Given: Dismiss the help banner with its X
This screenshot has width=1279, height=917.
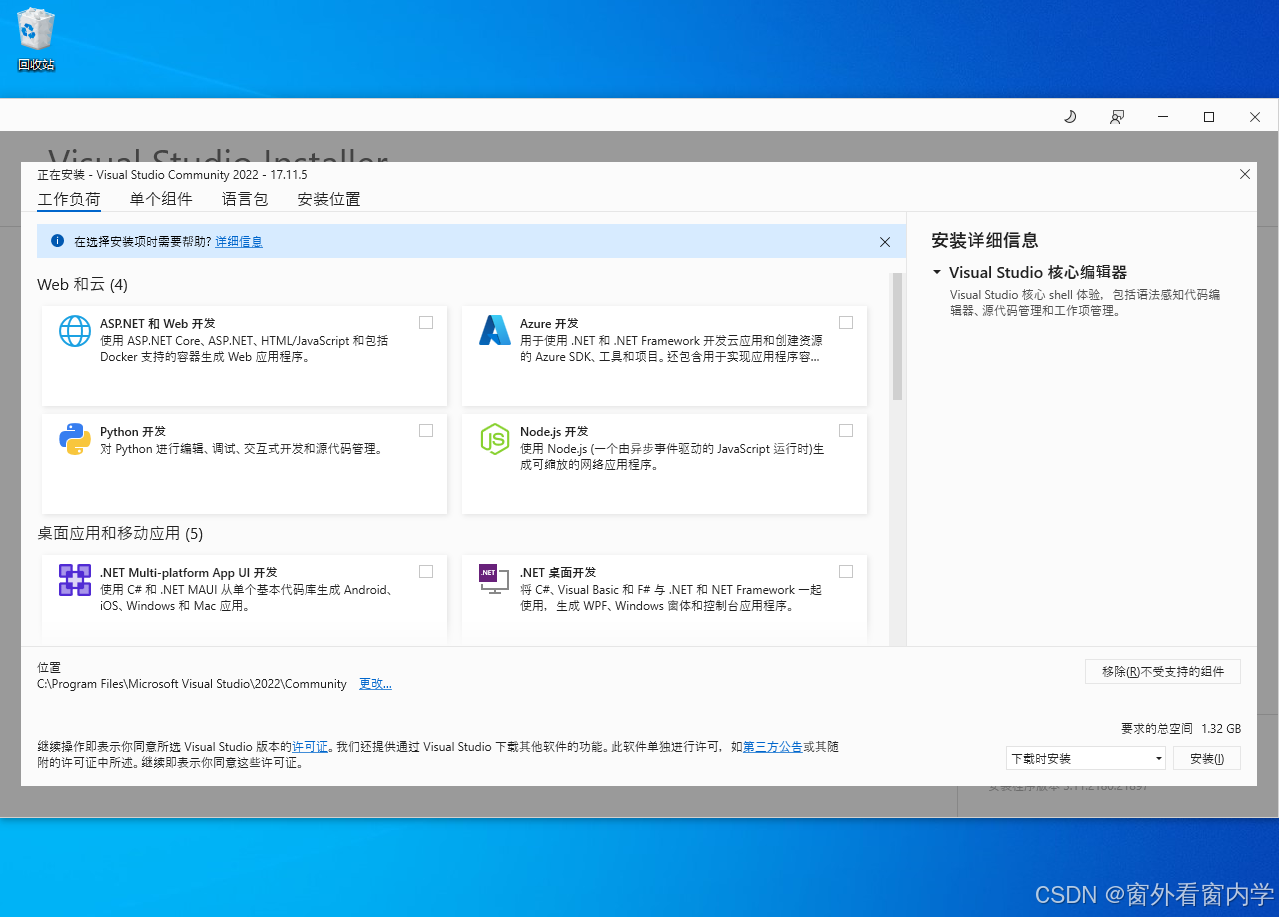Looking at the screenshot, I should 885,242.
